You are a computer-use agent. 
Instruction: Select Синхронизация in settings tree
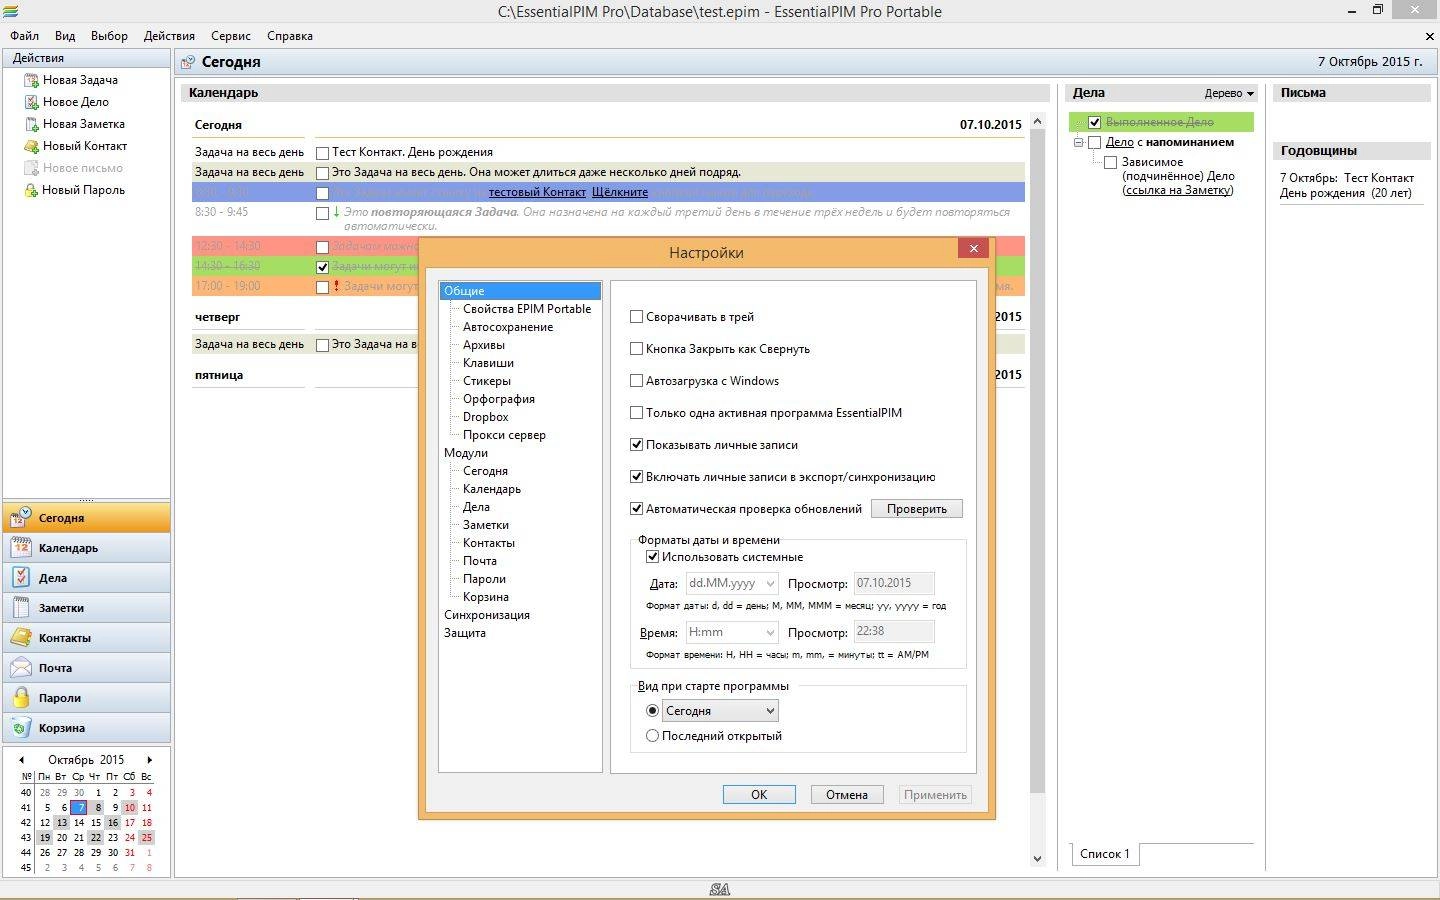click(487, 615)
